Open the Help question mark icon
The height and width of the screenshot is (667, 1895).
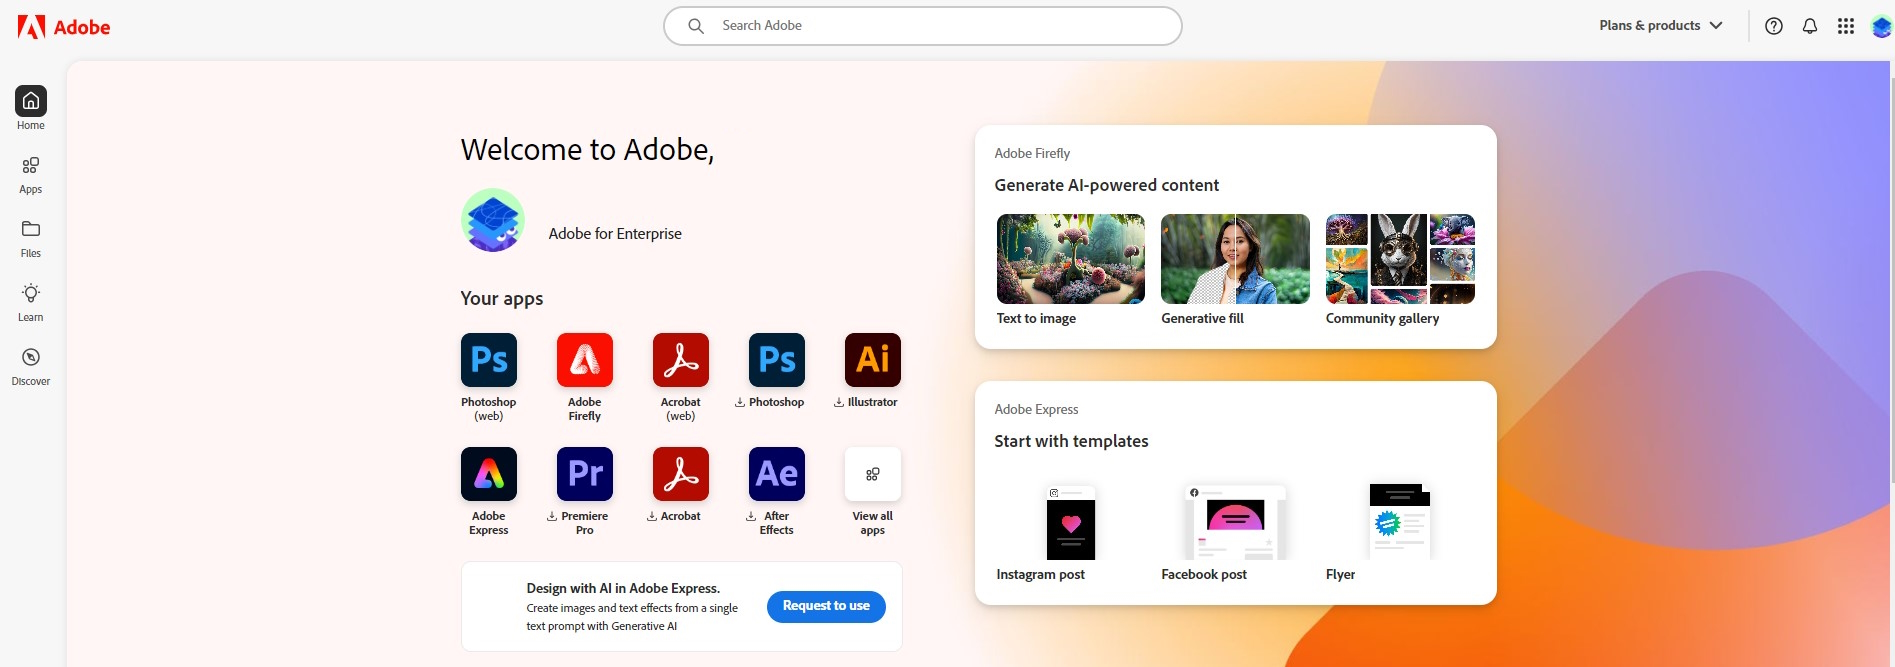click(1774, 26)
